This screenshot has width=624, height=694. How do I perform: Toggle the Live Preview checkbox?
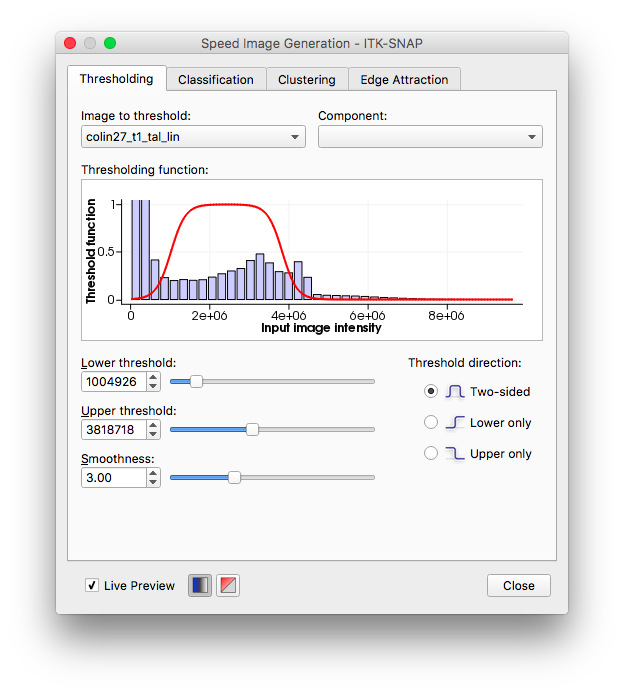click(x=92, y=585)
